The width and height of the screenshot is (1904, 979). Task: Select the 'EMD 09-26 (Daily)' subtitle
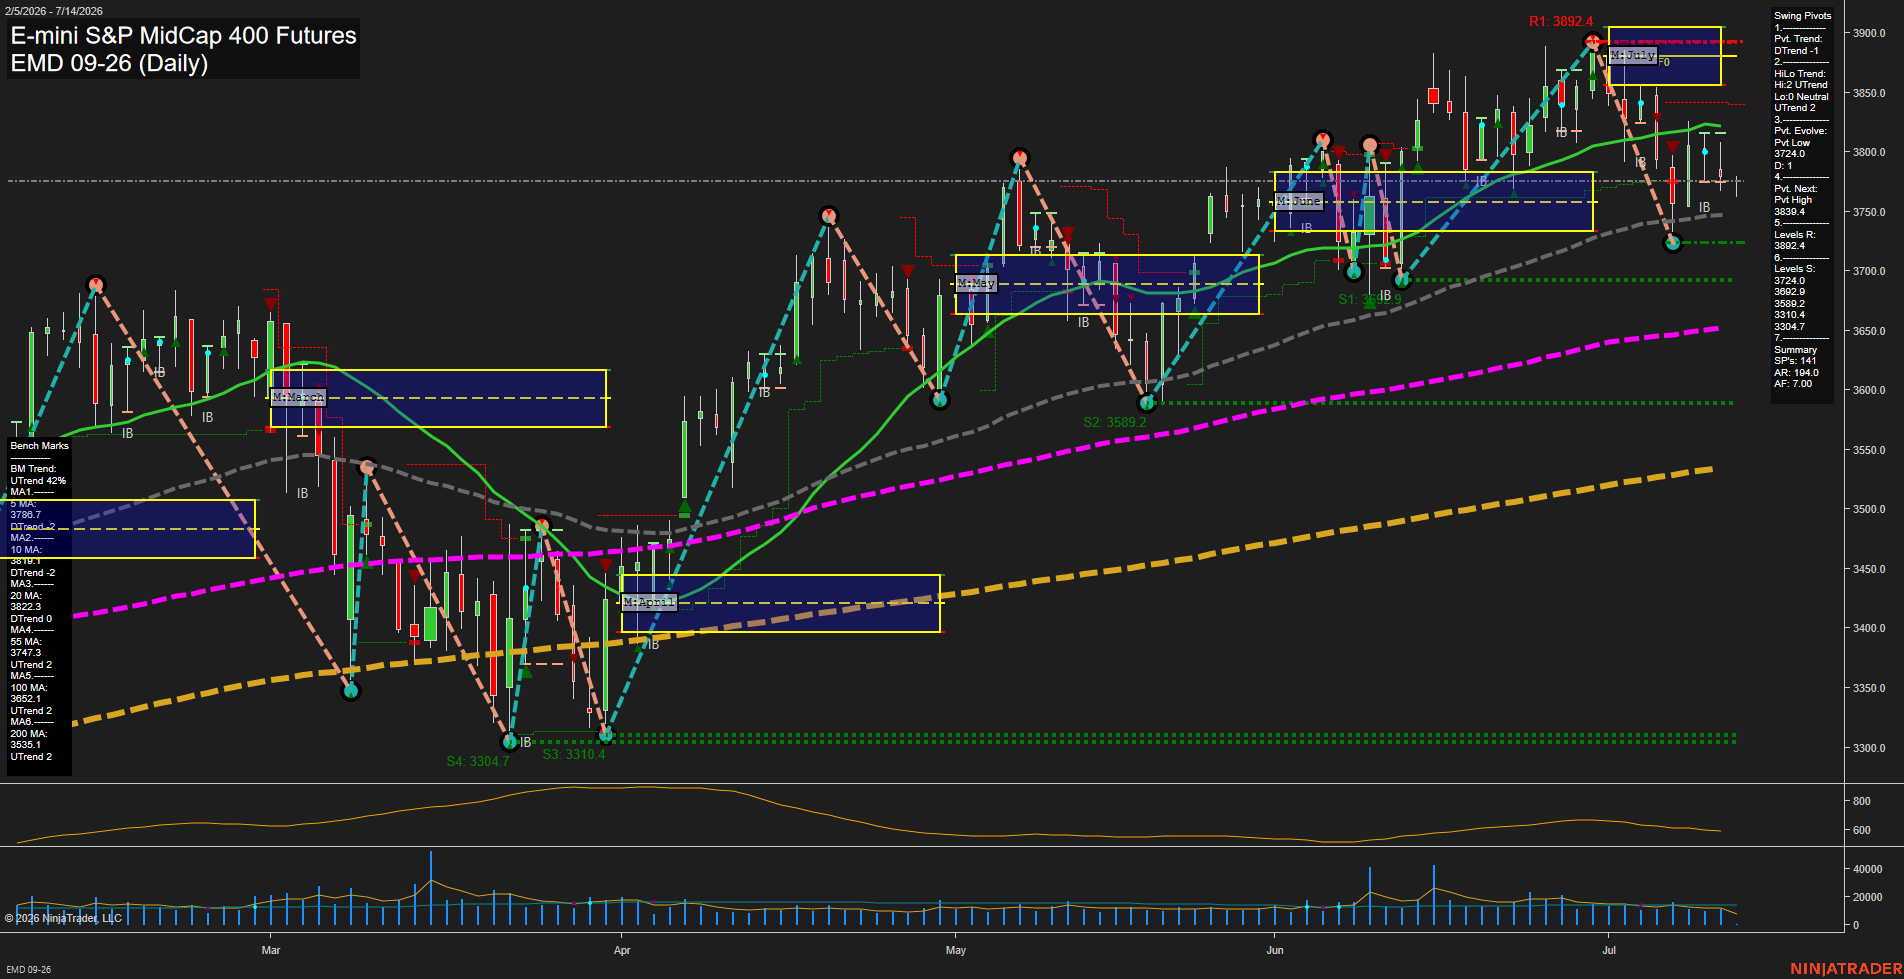[109, 63]
